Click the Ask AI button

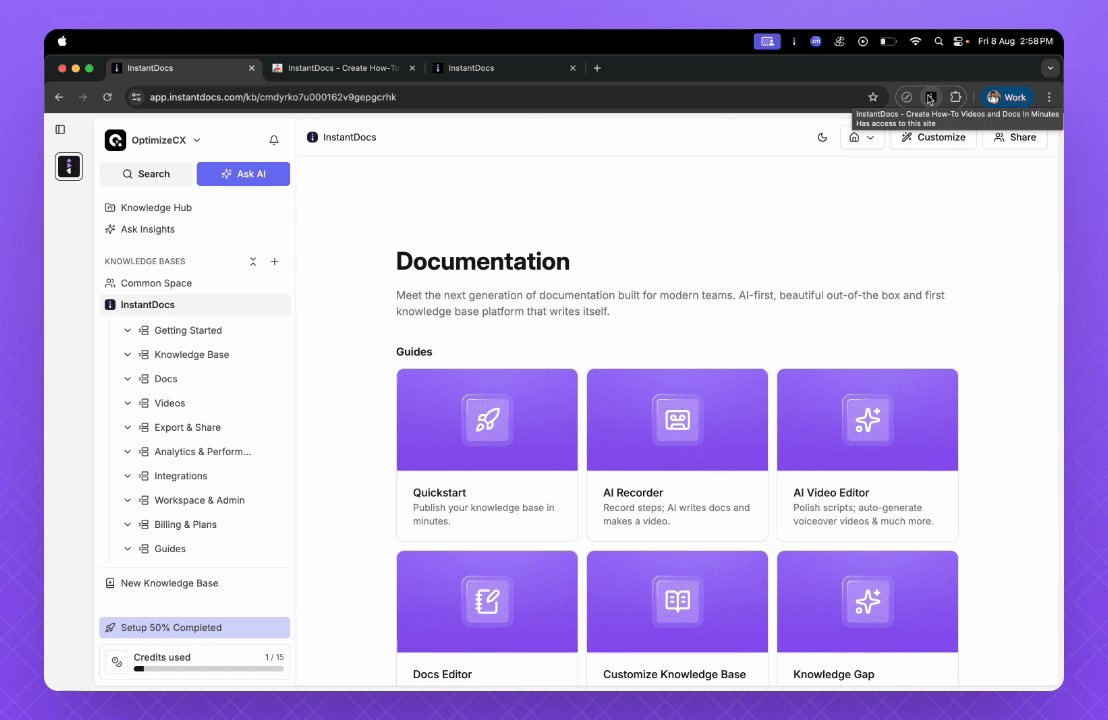tap(243, 174)
